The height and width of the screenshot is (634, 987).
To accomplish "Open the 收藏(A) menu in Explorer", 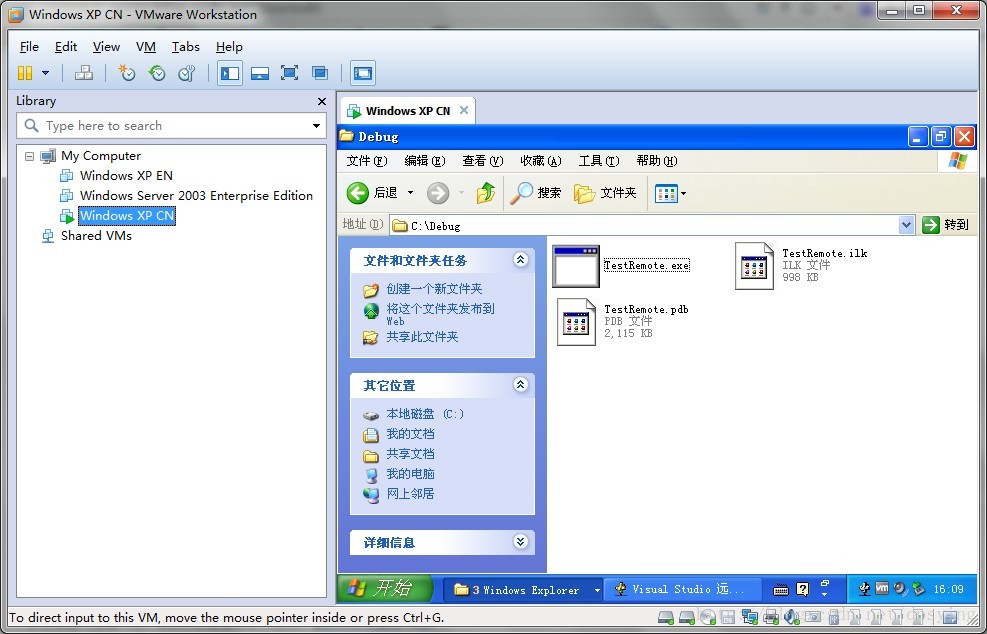I will coord(541,161).
